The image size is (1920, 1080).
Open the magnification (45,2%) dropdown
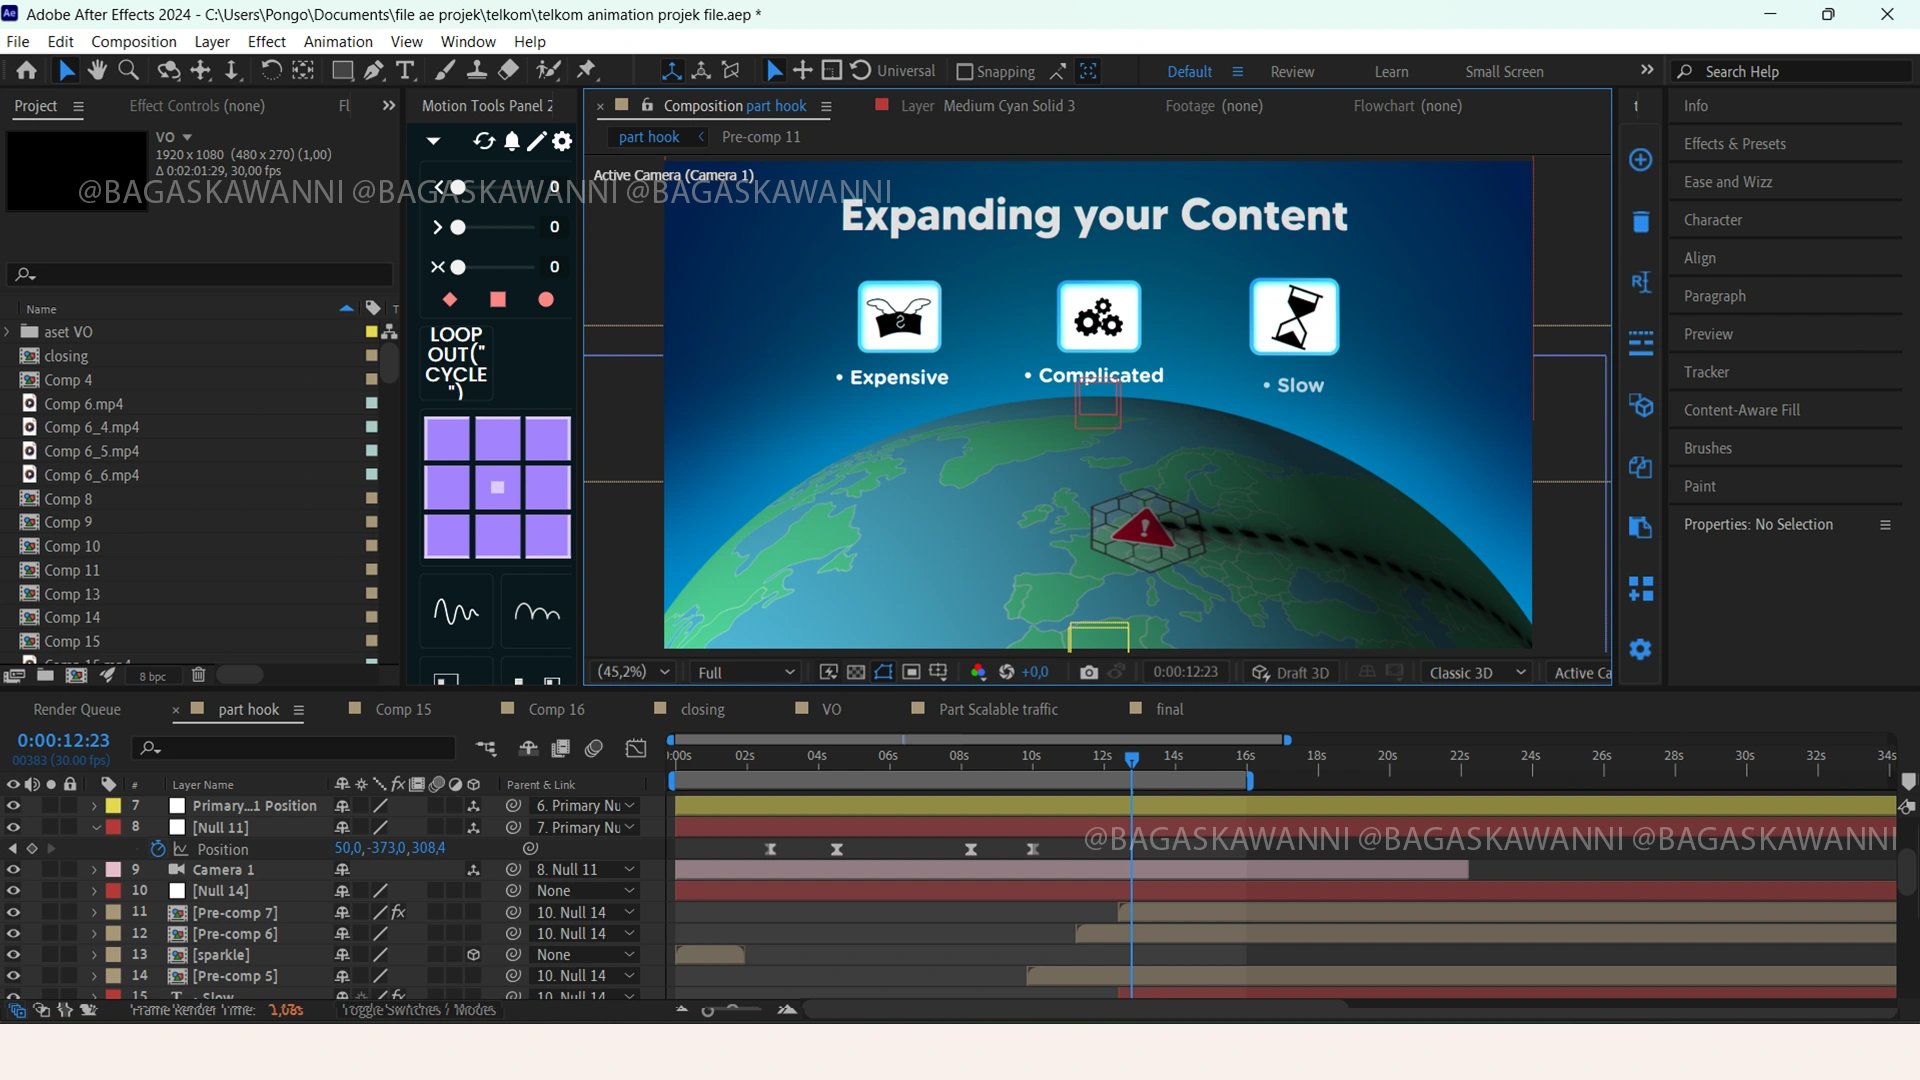click(633, 672)
